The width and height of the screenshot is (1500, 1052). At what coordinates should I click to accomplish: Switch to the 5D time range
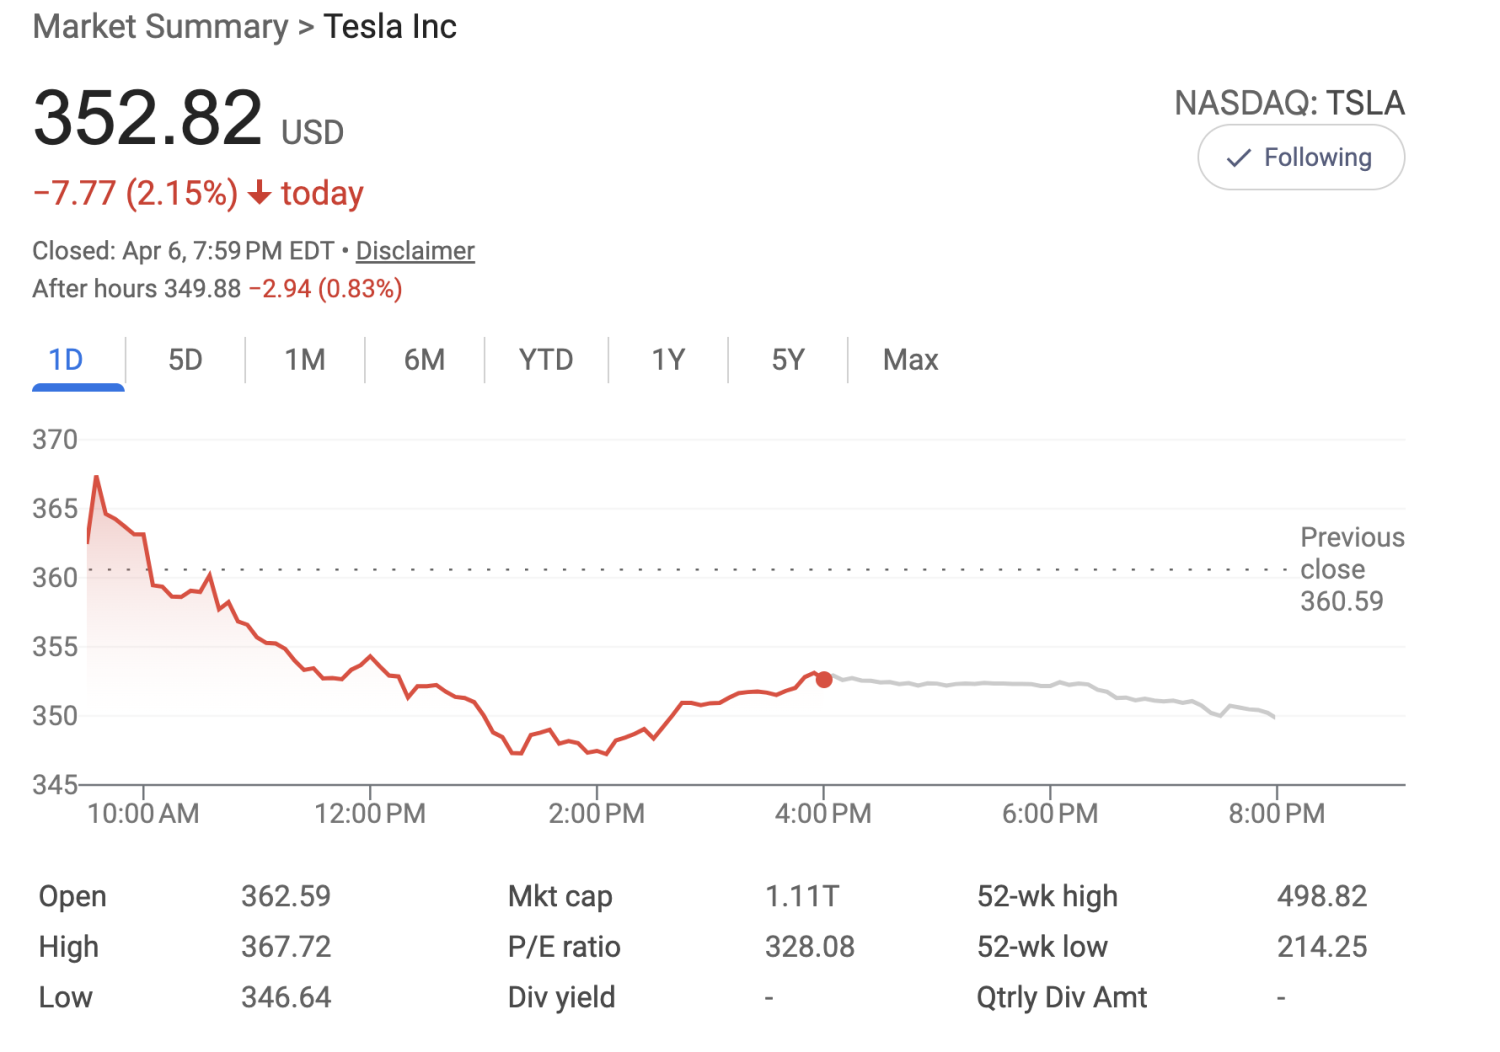pyautogui.click(x=184, y=359)
